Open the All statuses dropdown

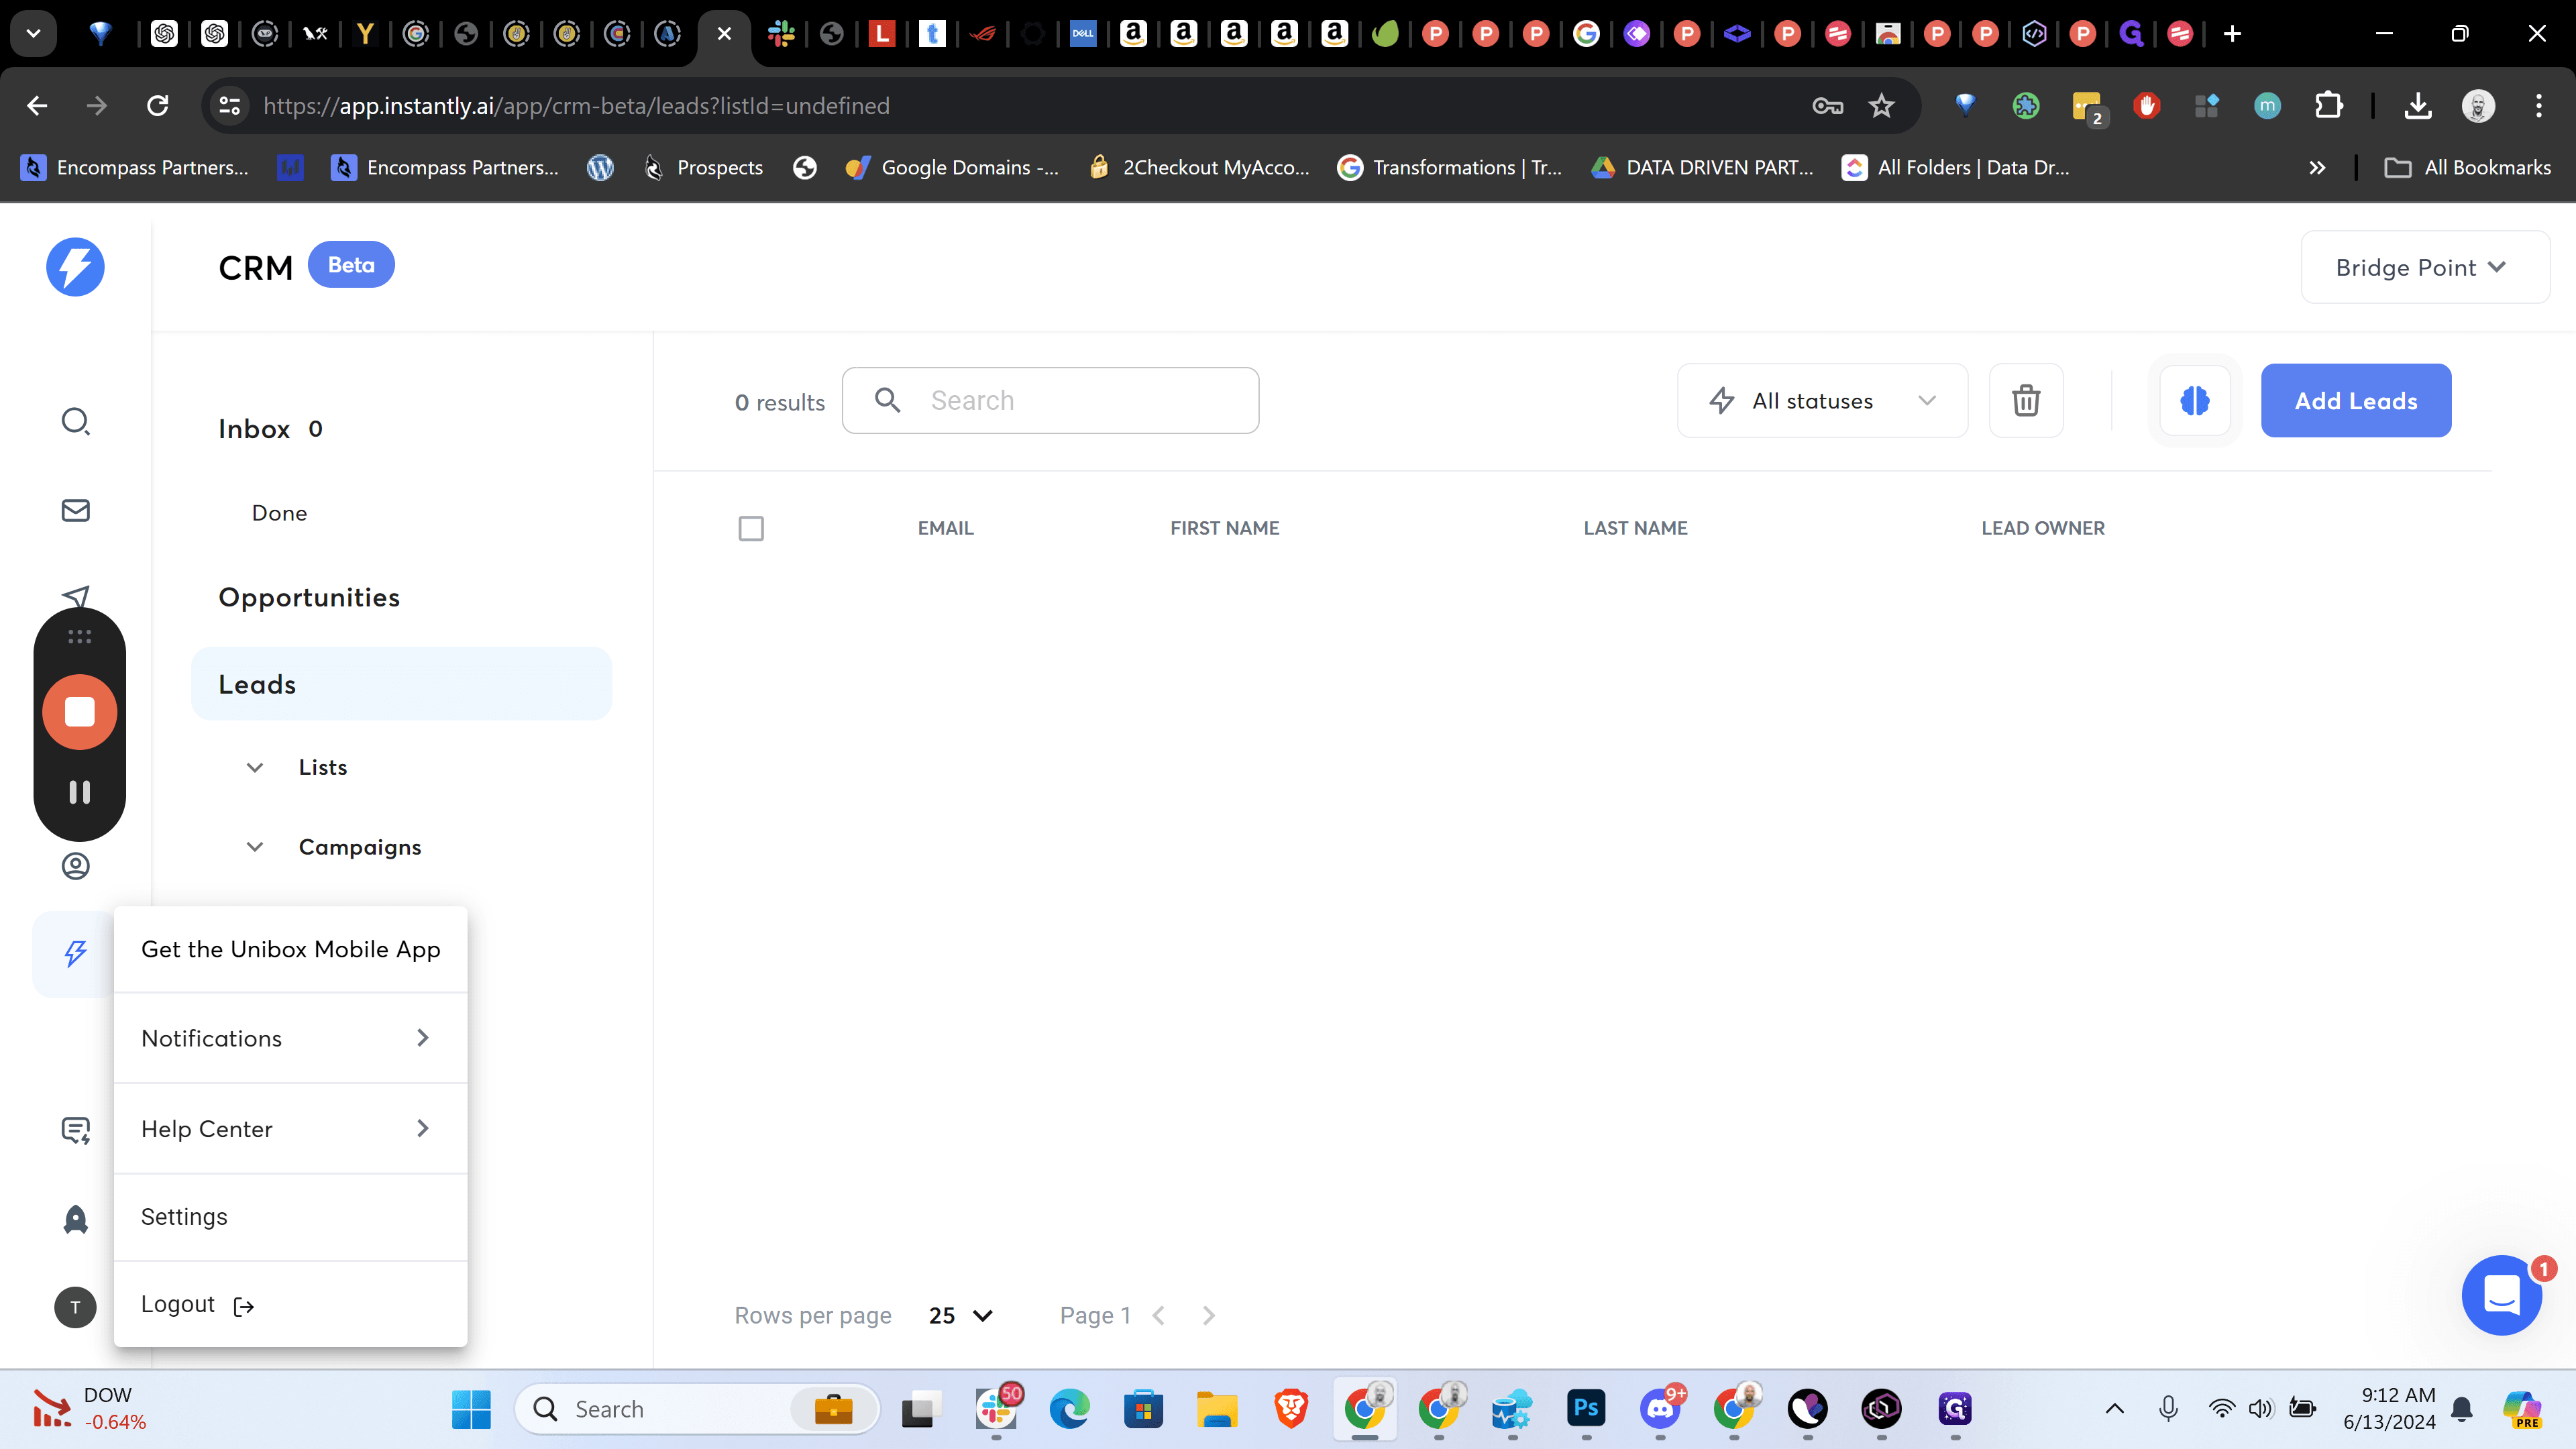[1822, 400]
